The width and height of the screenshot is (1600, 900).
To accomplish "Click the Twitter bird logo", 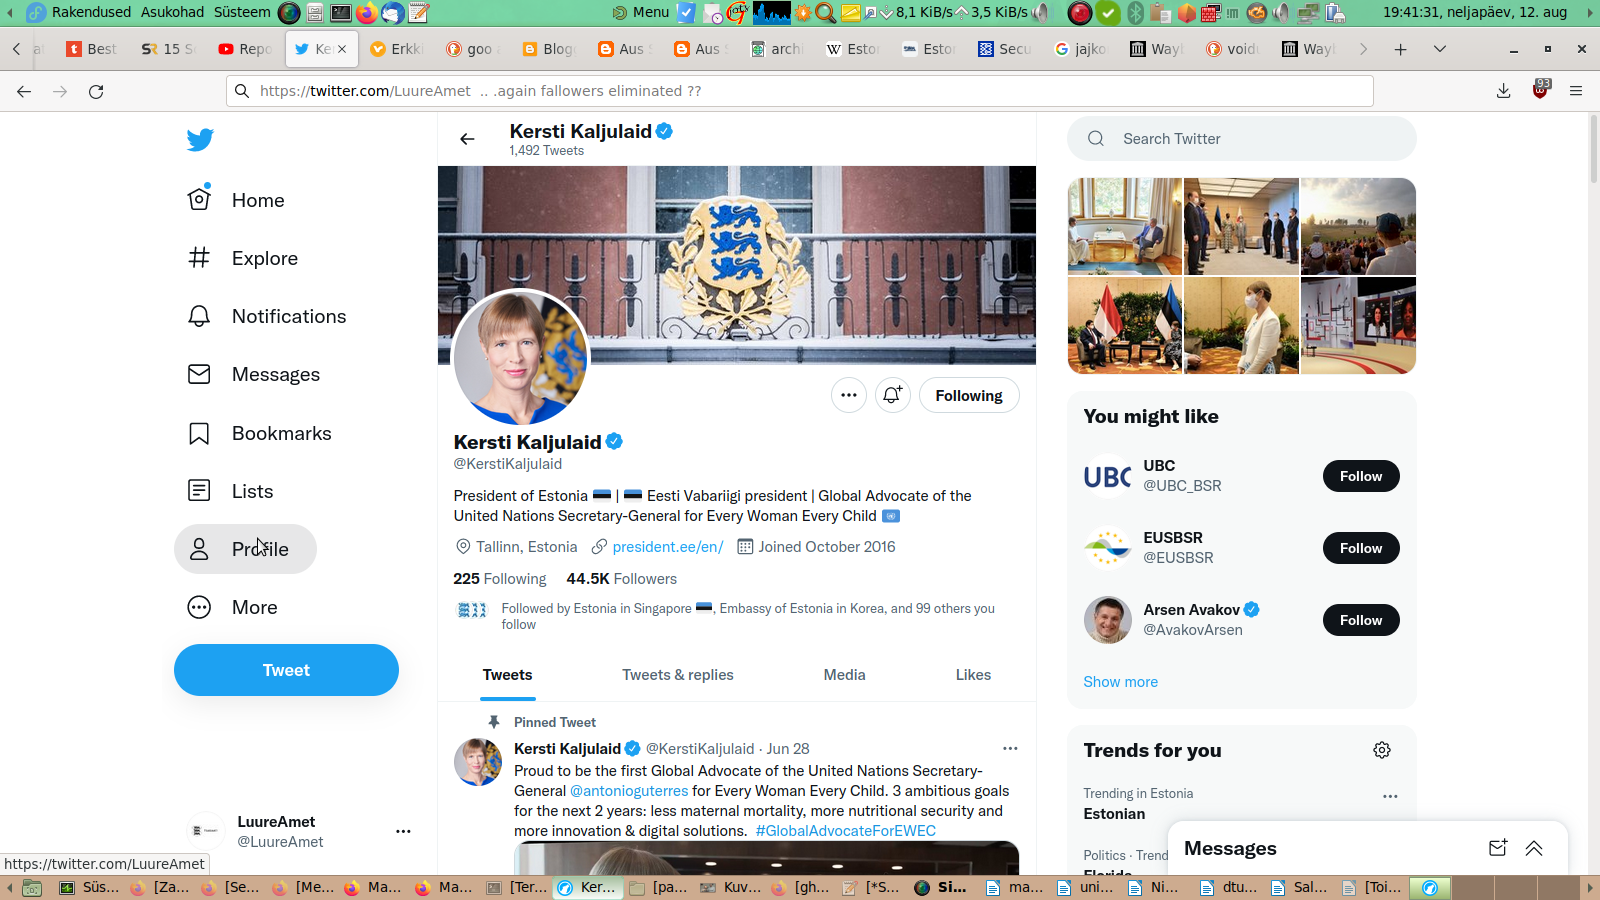I will (x=200, y=140).
